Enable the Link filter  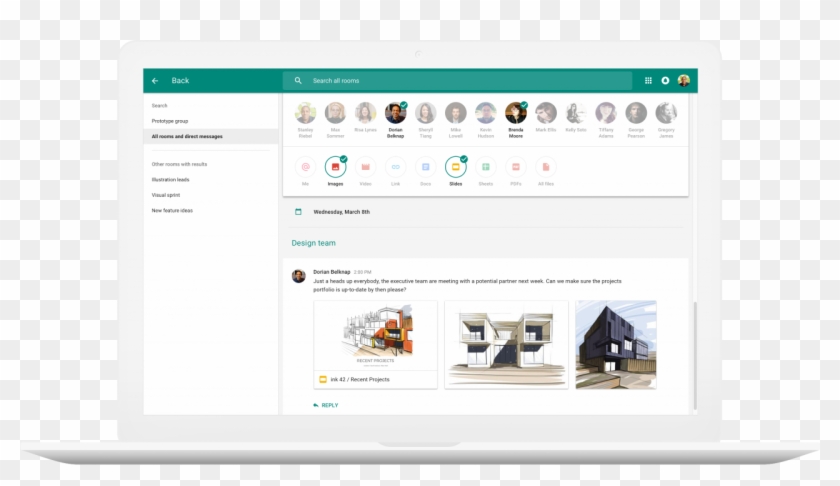tap(395, 167)
